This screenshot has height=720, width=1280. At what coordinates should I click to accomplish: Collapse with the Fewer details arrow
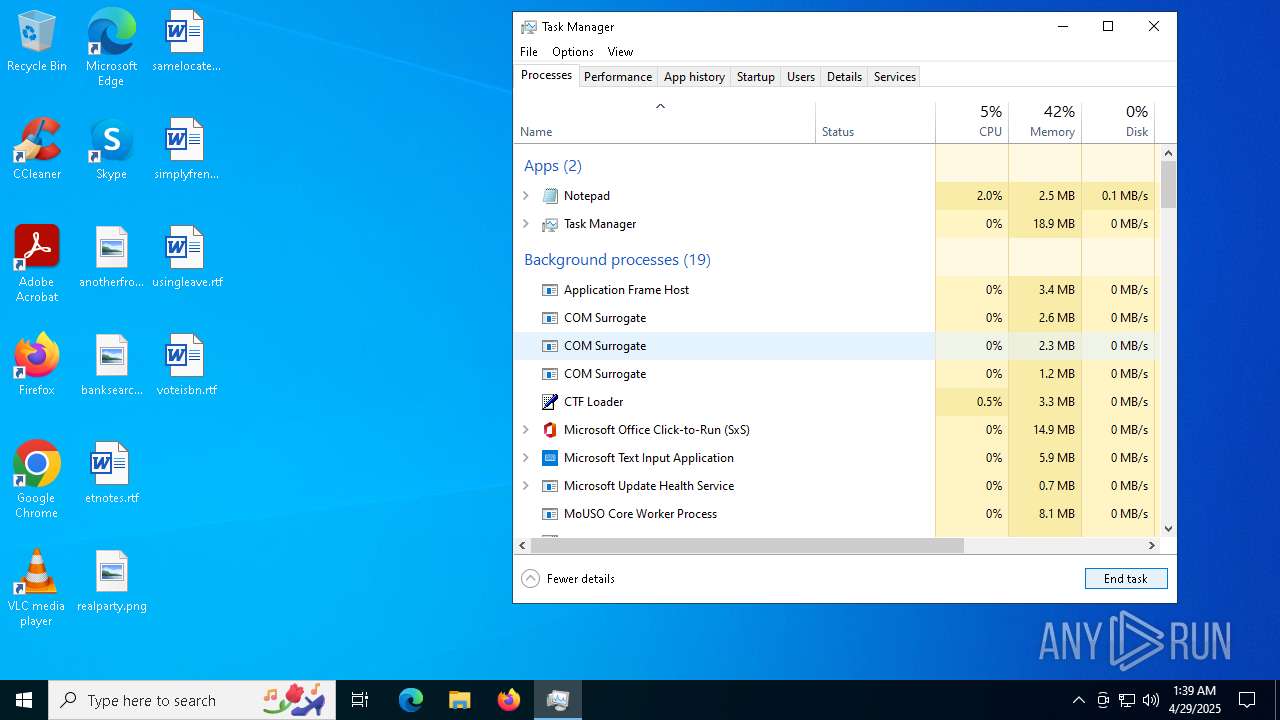click(x=531, y=579)
